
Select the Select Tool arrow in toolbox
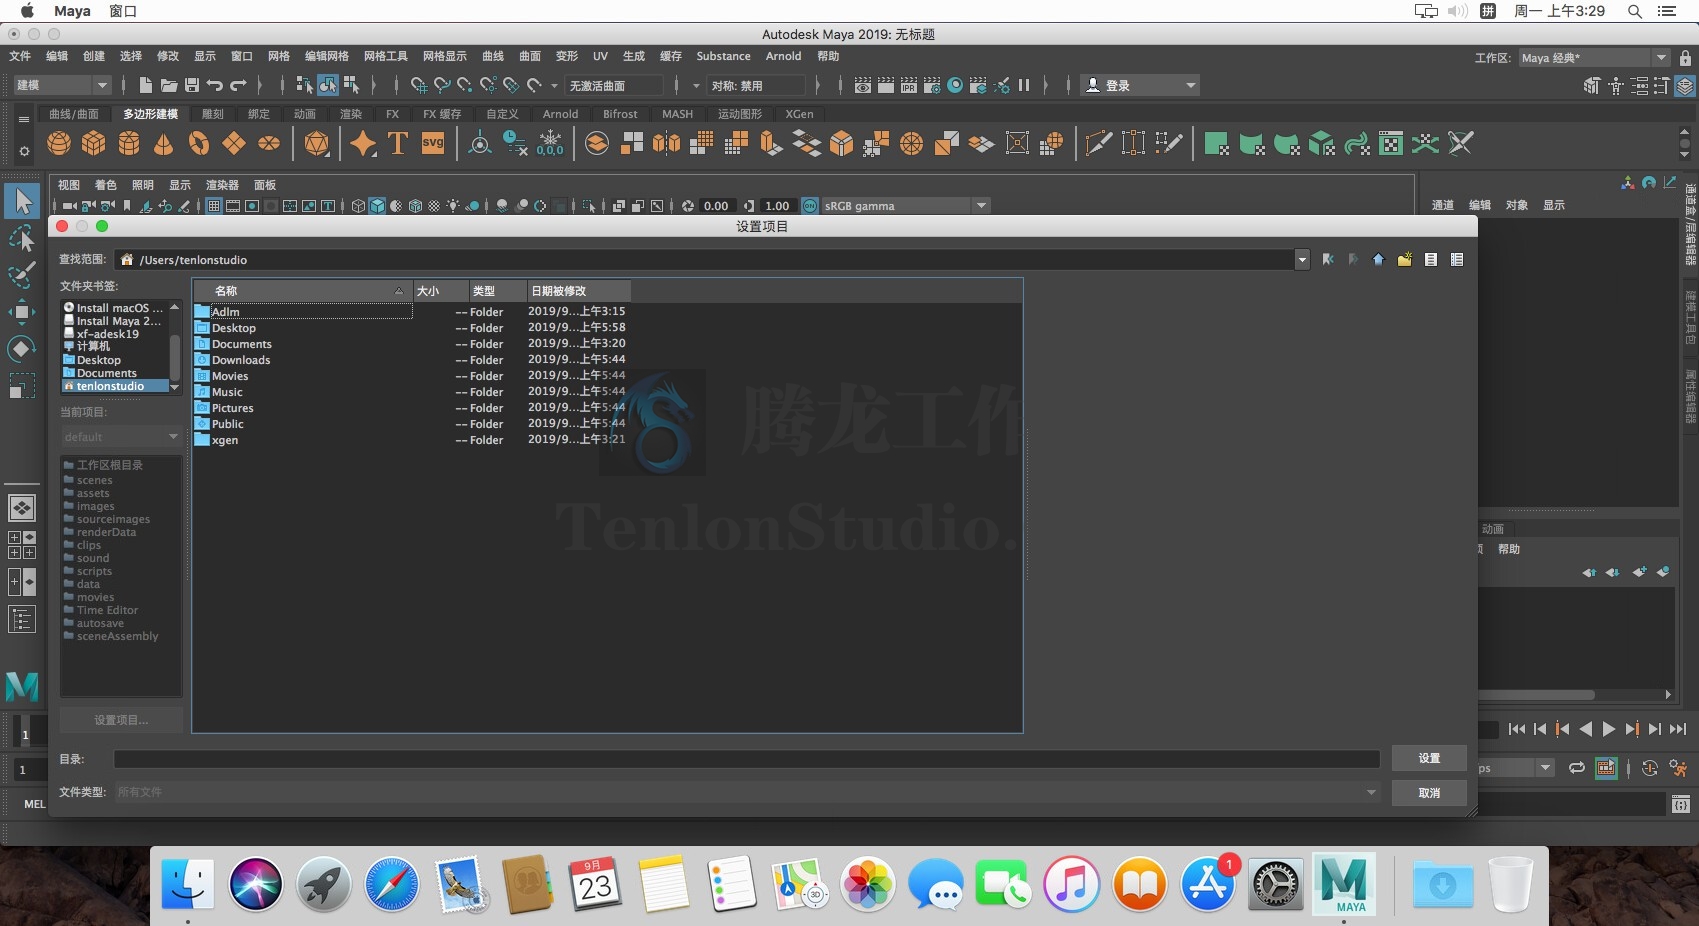22,201
